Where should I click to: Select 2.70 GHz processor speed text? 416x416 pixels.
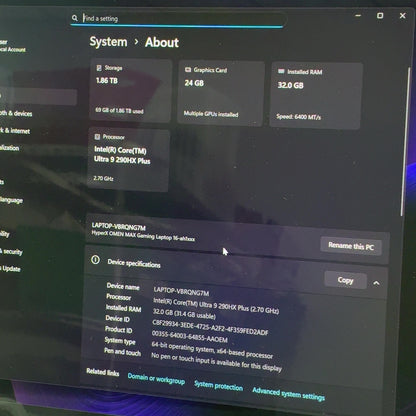tap(103, 178)
